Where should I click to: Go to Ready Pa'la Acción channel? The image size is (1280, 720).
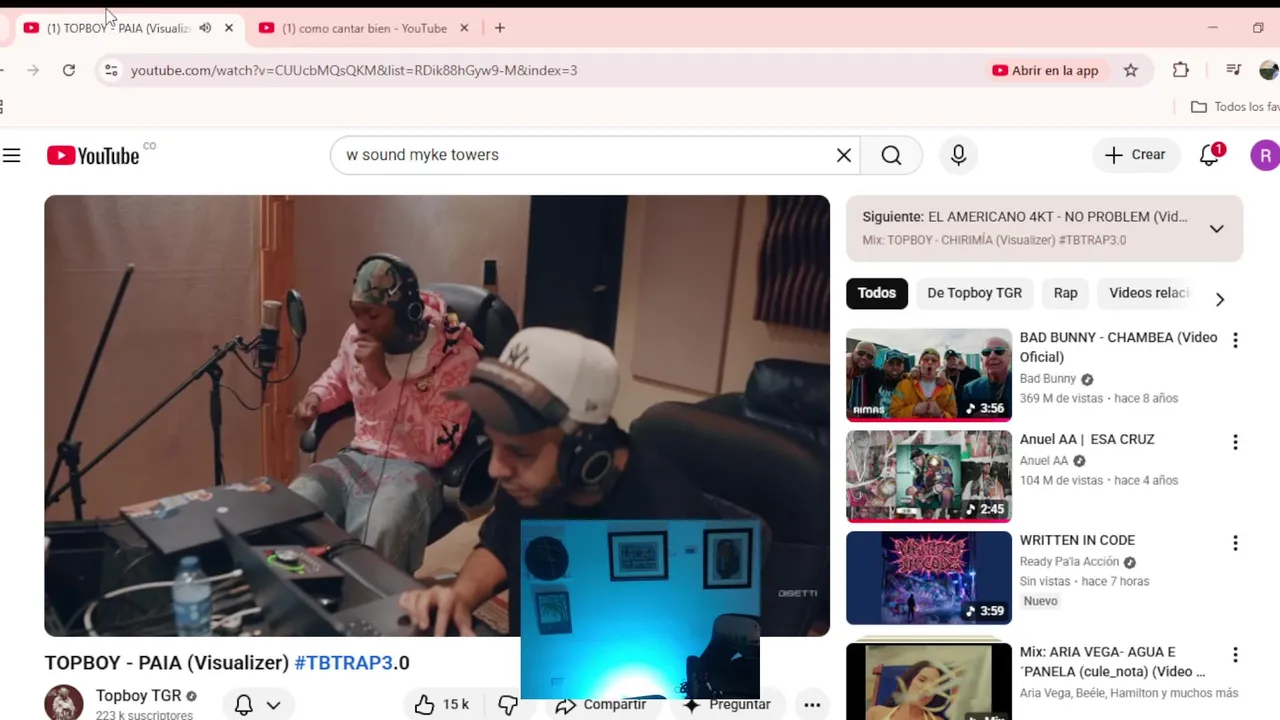click(1069, 562)
